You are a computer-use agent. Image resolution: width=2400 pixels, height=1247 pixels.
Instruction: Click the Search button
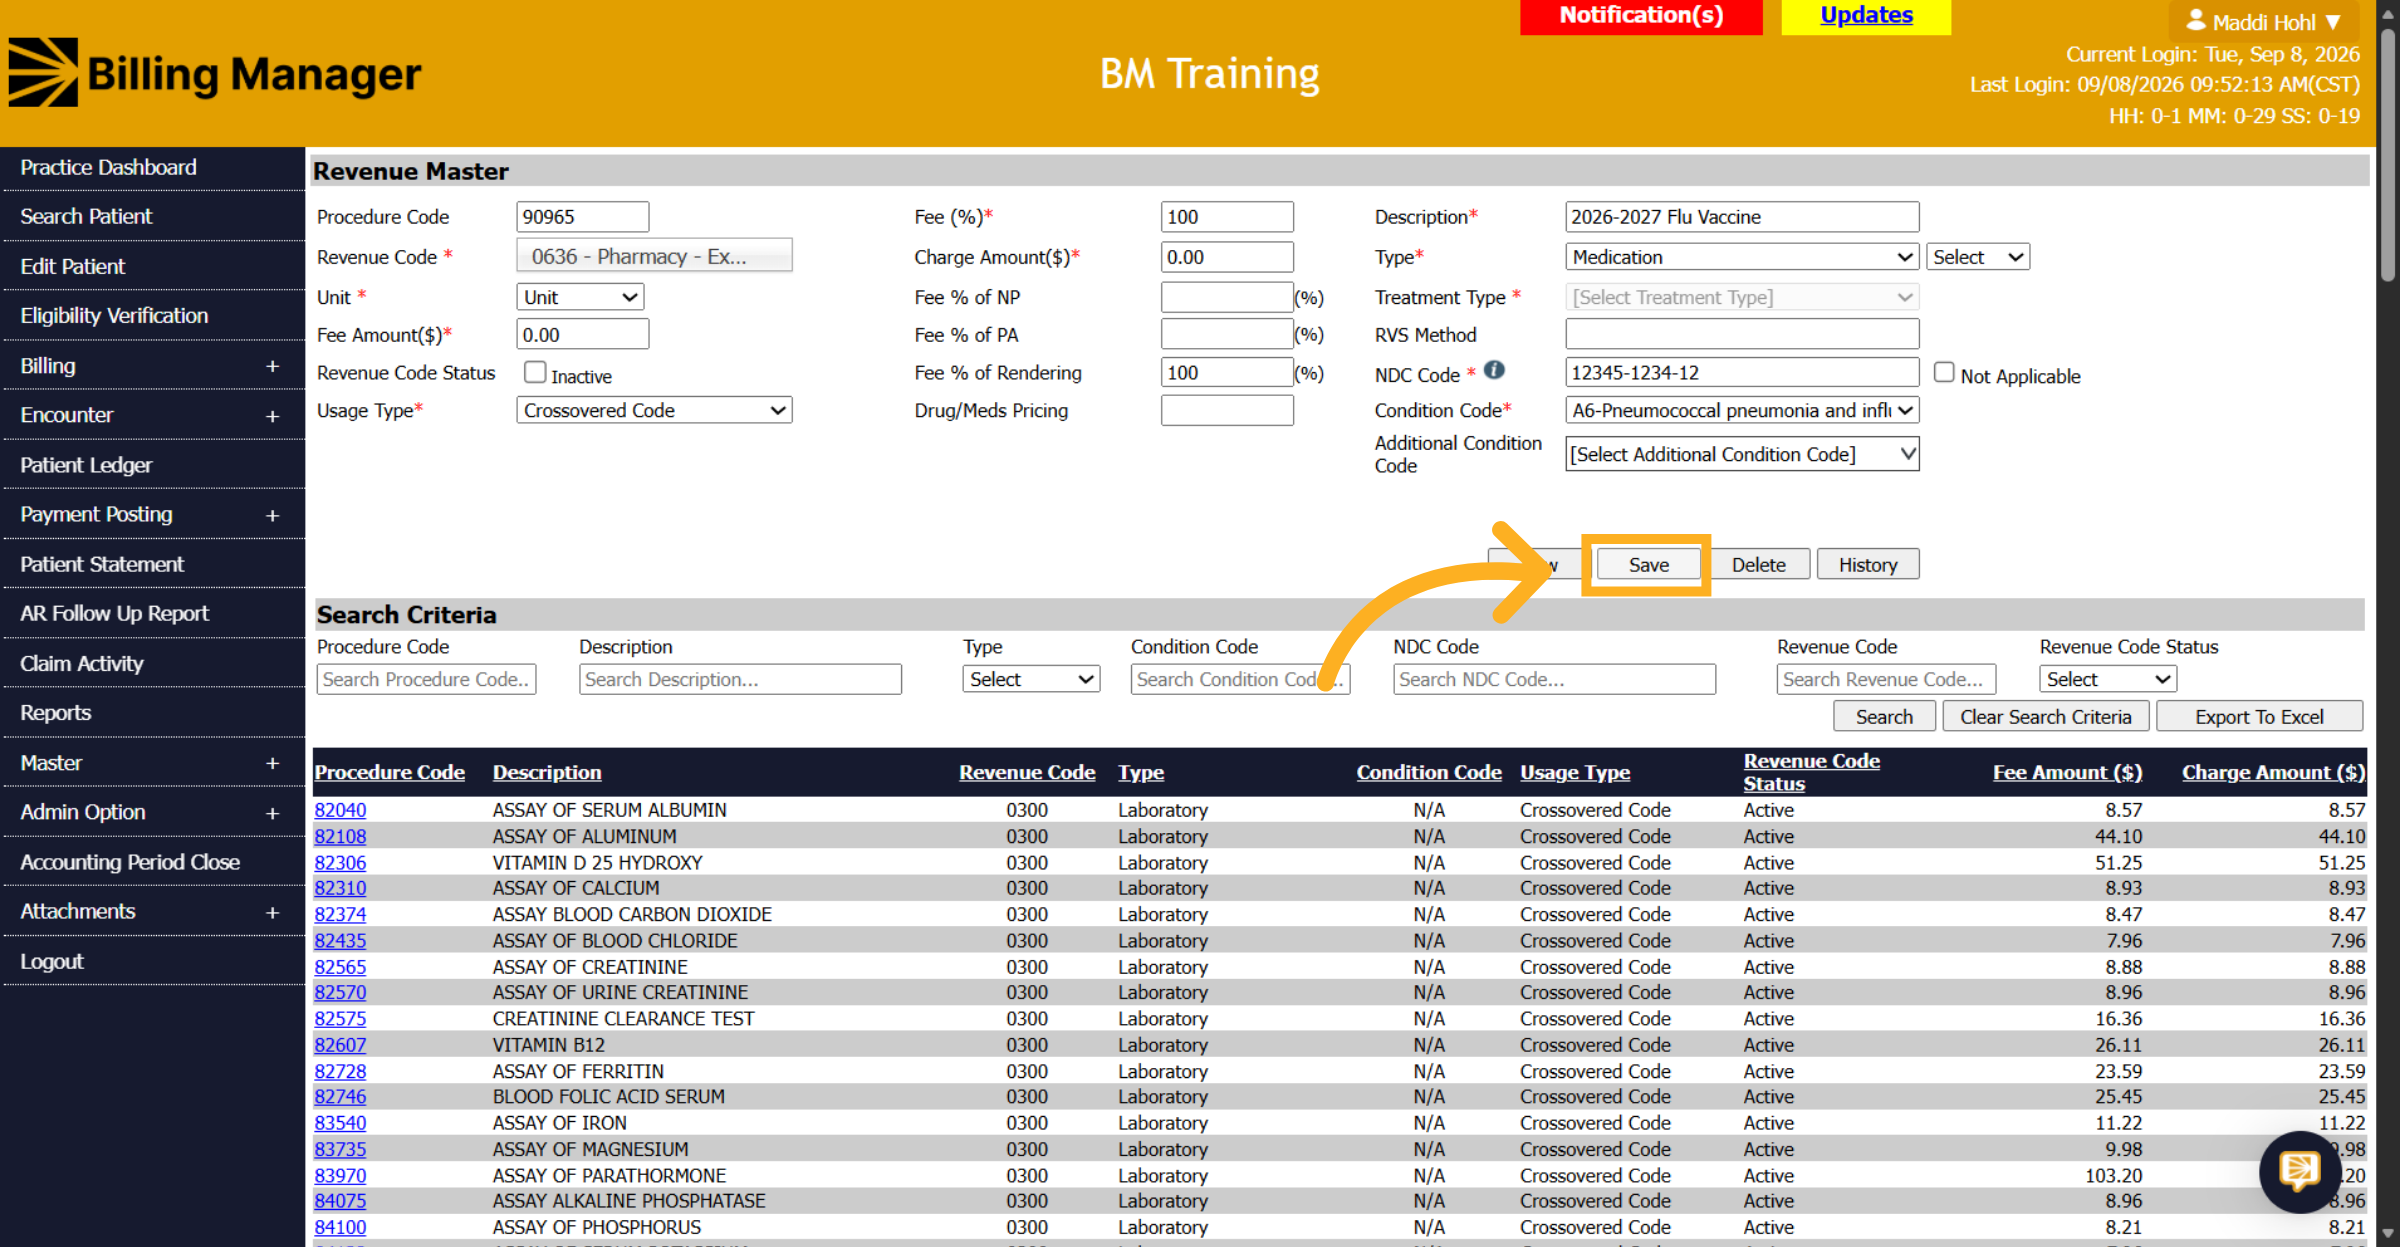(x=1884, y=717)
